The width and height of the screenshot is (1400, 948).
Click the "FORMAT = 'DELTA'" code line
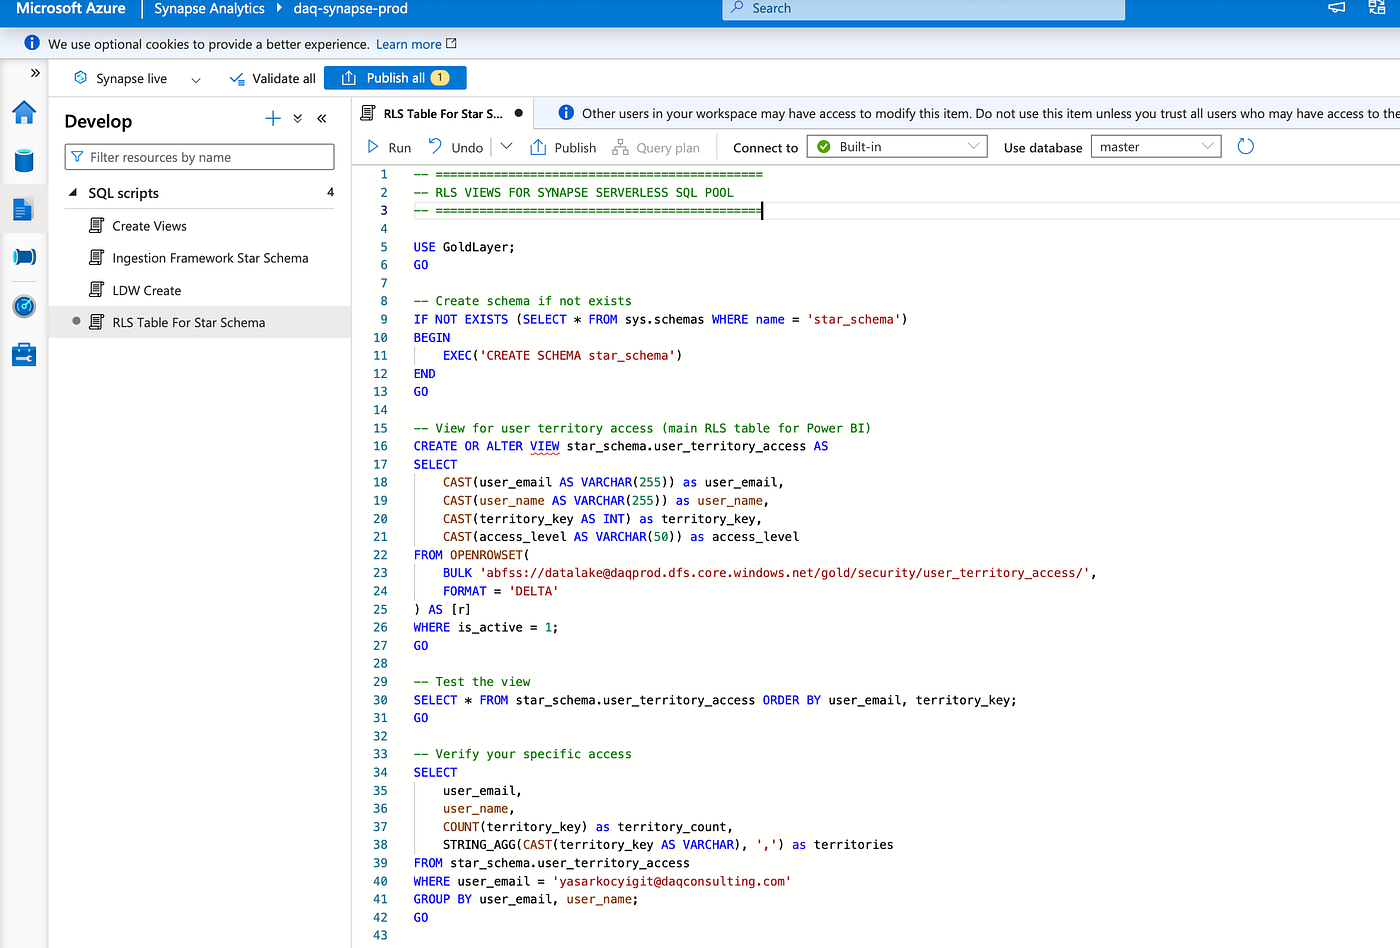click(x=501, y=591)
